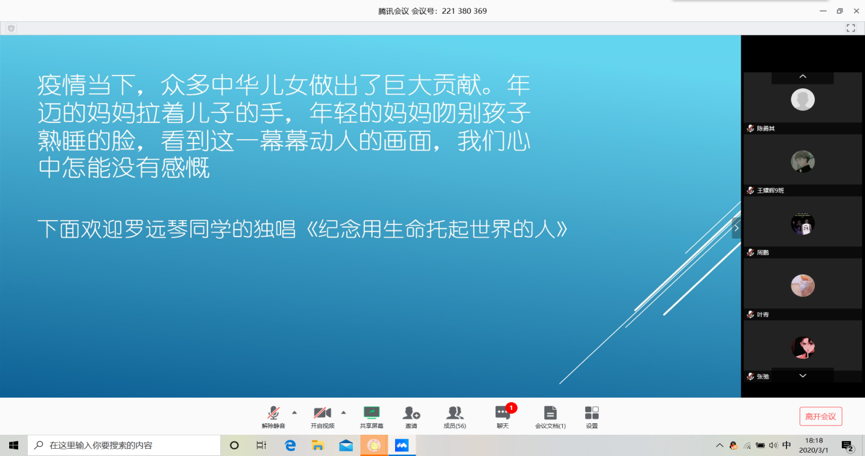Open Cortana circle icon on taskbar

coord(234,445)
